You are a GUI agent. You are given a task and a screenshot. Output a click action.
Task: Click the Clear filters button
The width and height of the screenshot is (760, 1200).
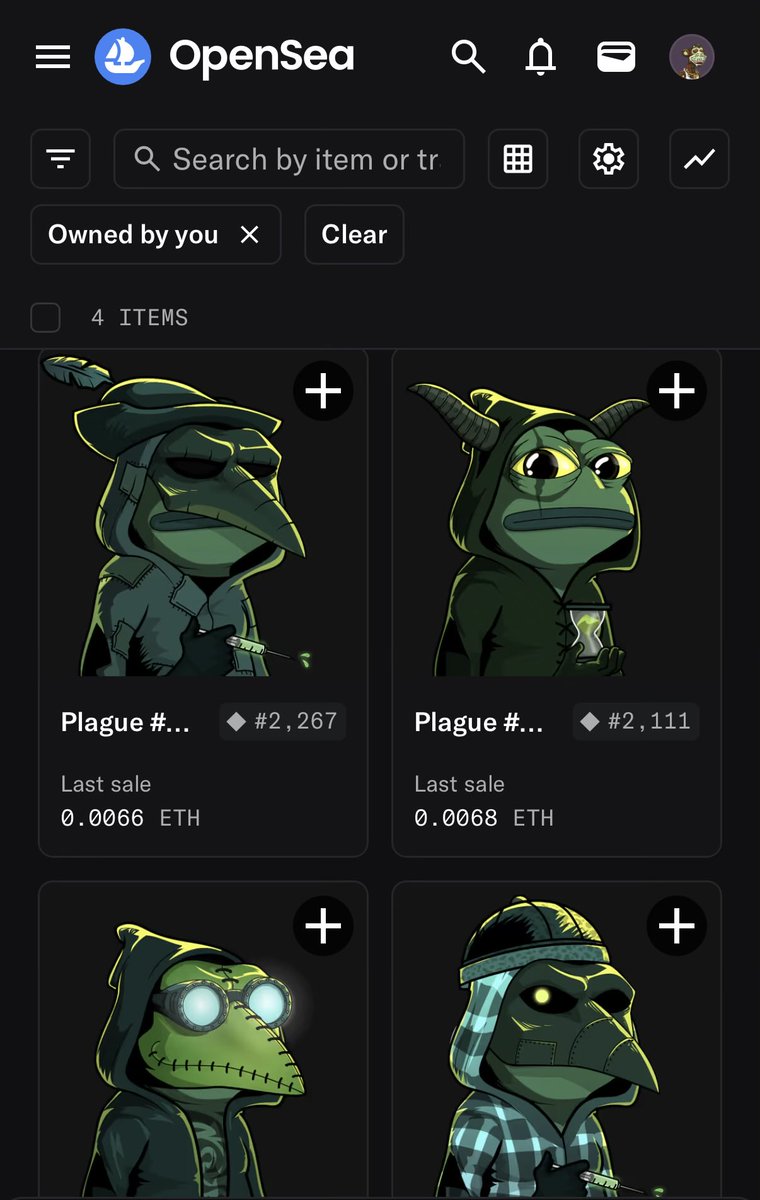click(x=354, y=235)
